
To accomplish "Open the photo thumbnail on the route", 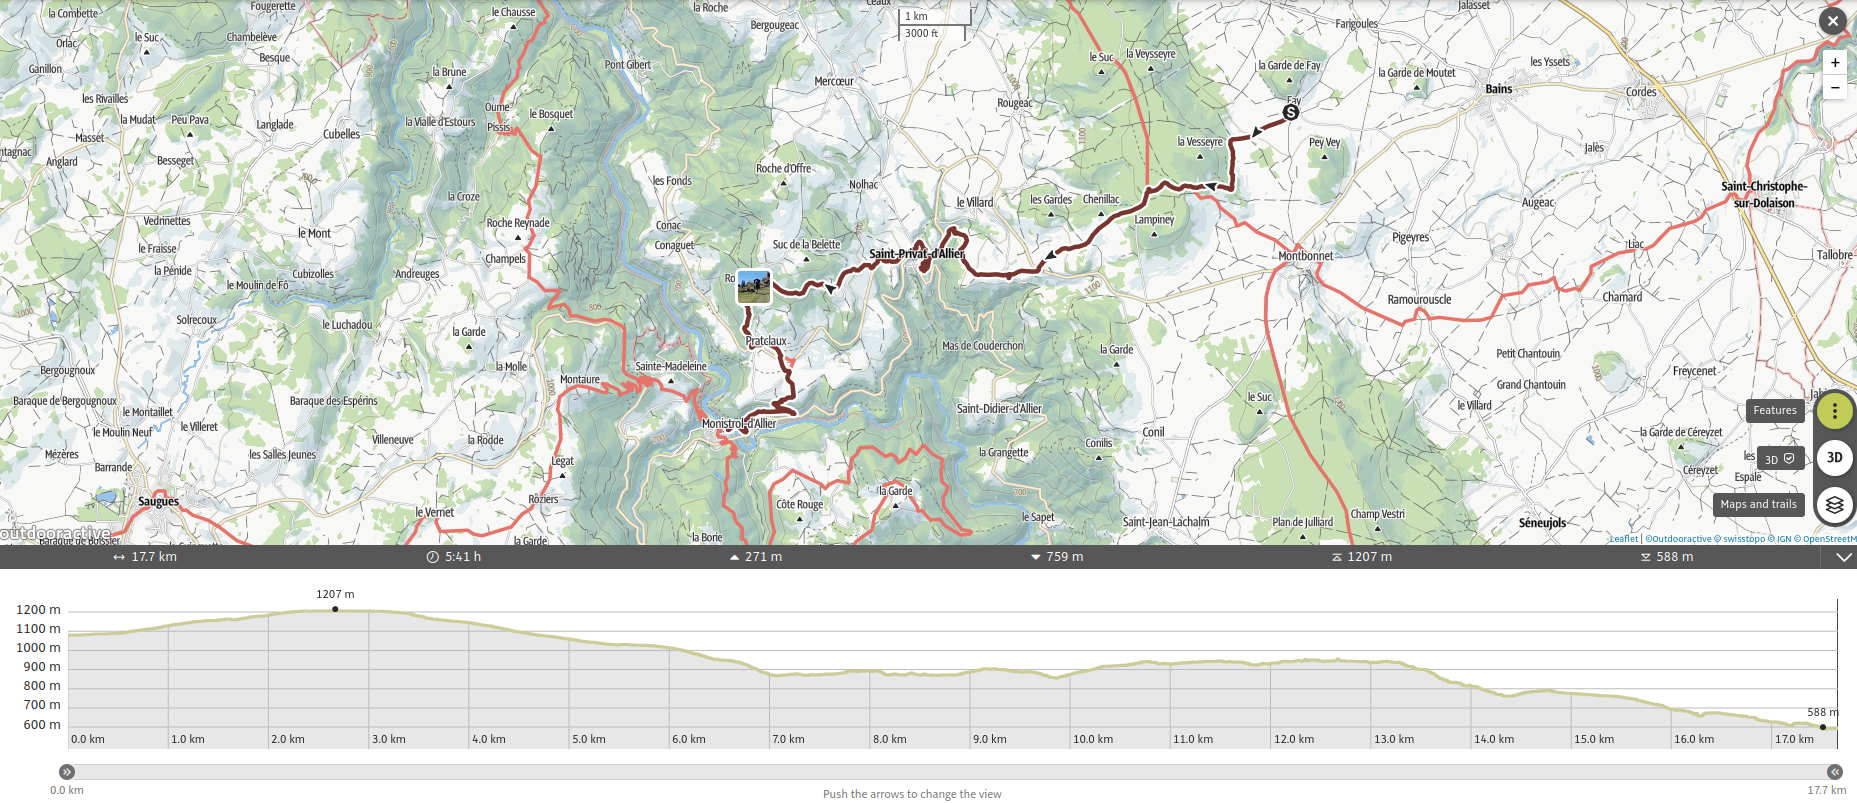I will coord(754,287).
